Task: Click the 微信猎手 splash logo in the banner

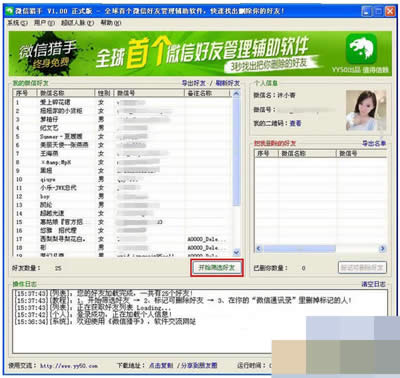Action: coord(48,54)
